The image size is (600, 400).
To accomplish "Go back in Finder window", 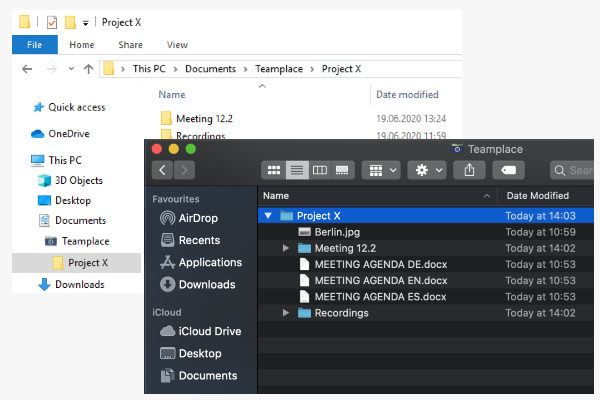I will coord(162,170).
